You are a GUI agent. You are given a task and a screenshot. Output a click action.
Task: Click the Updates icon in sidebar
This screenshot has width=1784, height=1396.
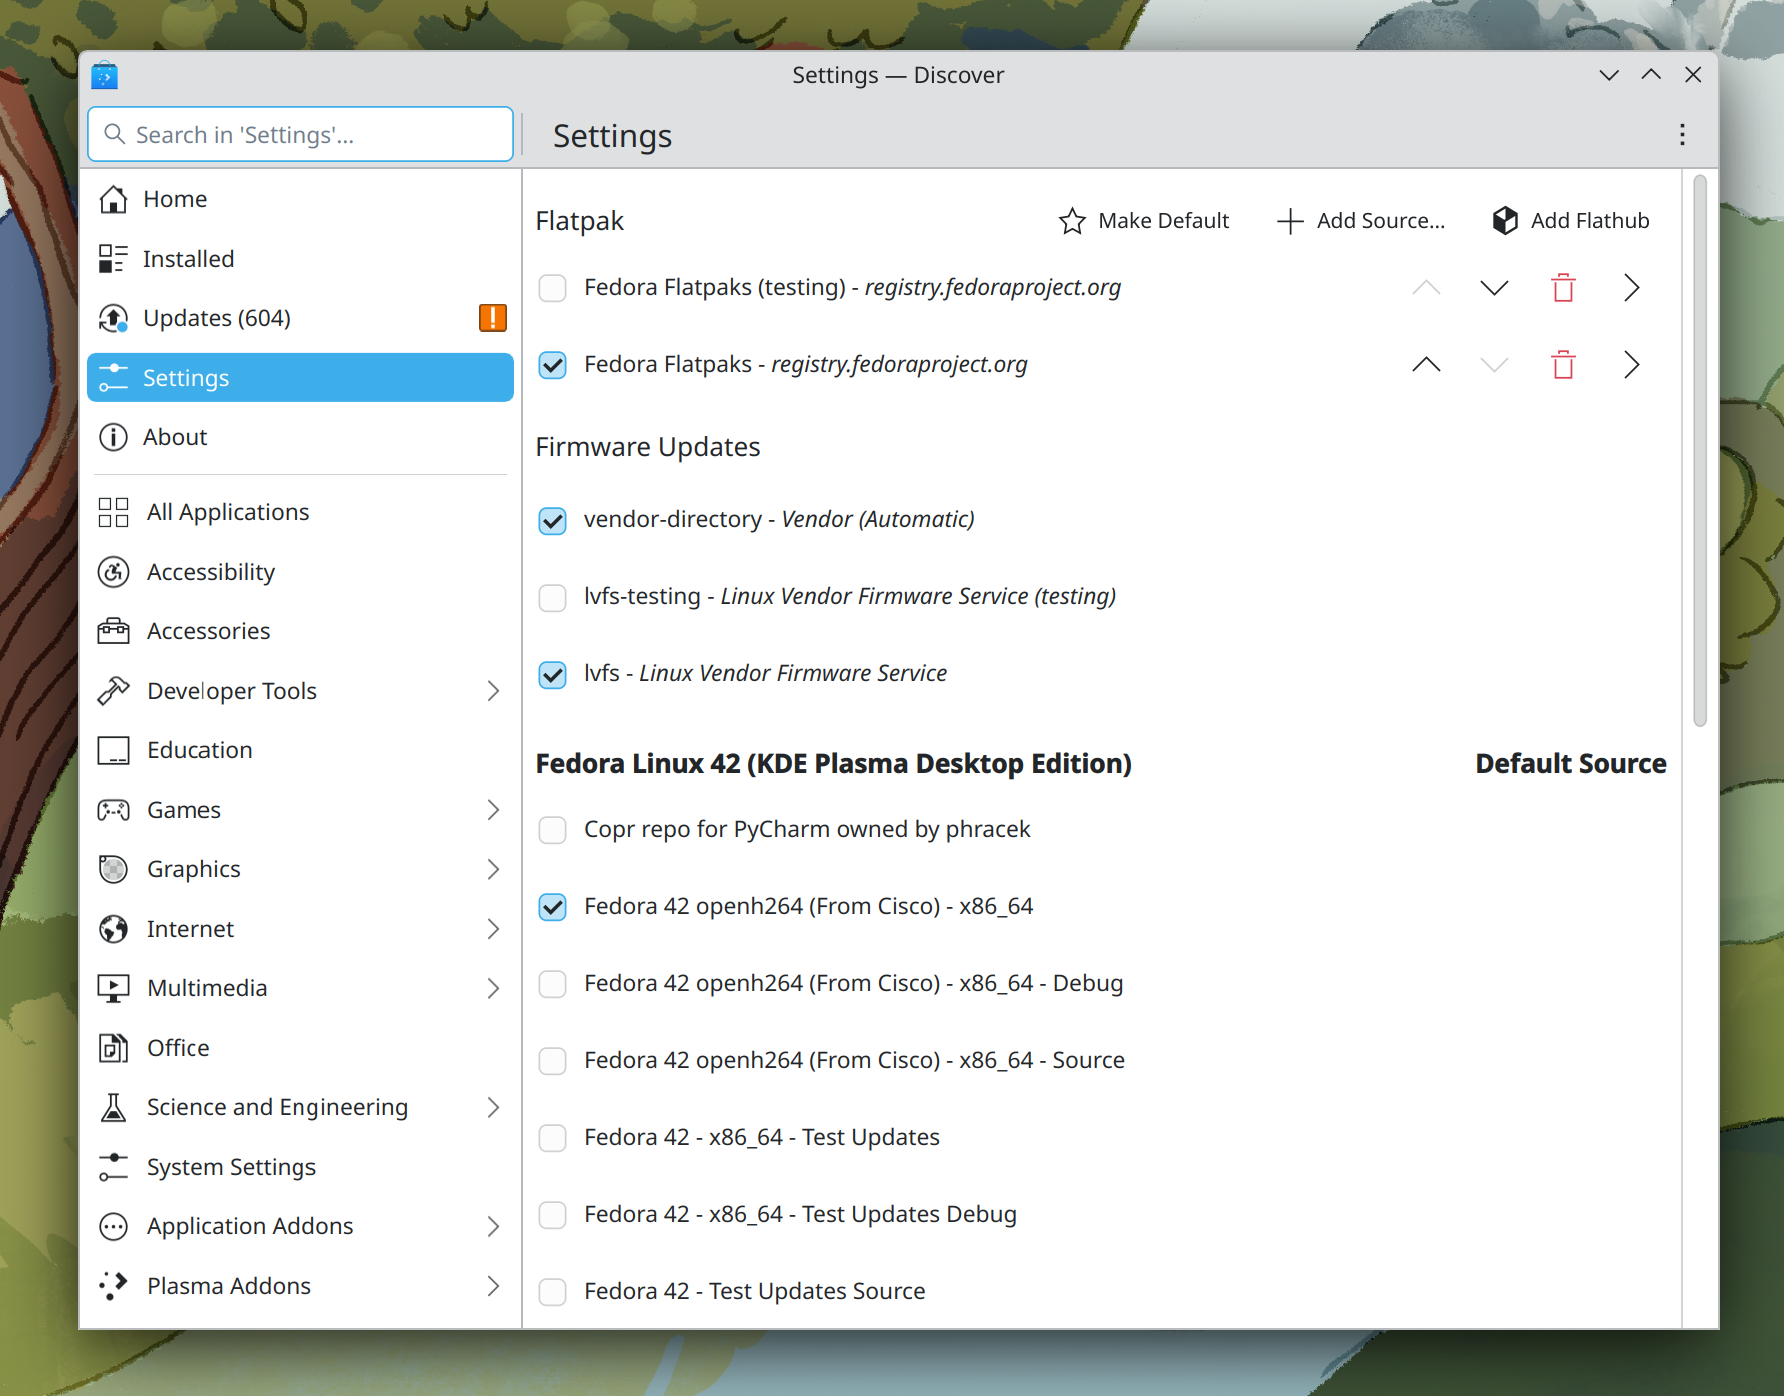pyautogui.click(x=113, y=318)
